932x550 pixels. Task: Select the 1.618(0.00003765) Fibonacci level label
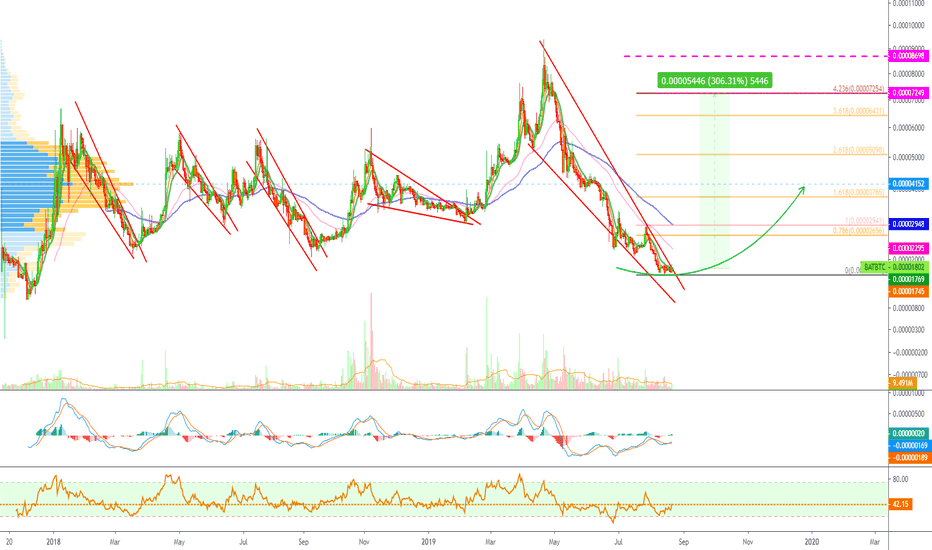(858, 193)
